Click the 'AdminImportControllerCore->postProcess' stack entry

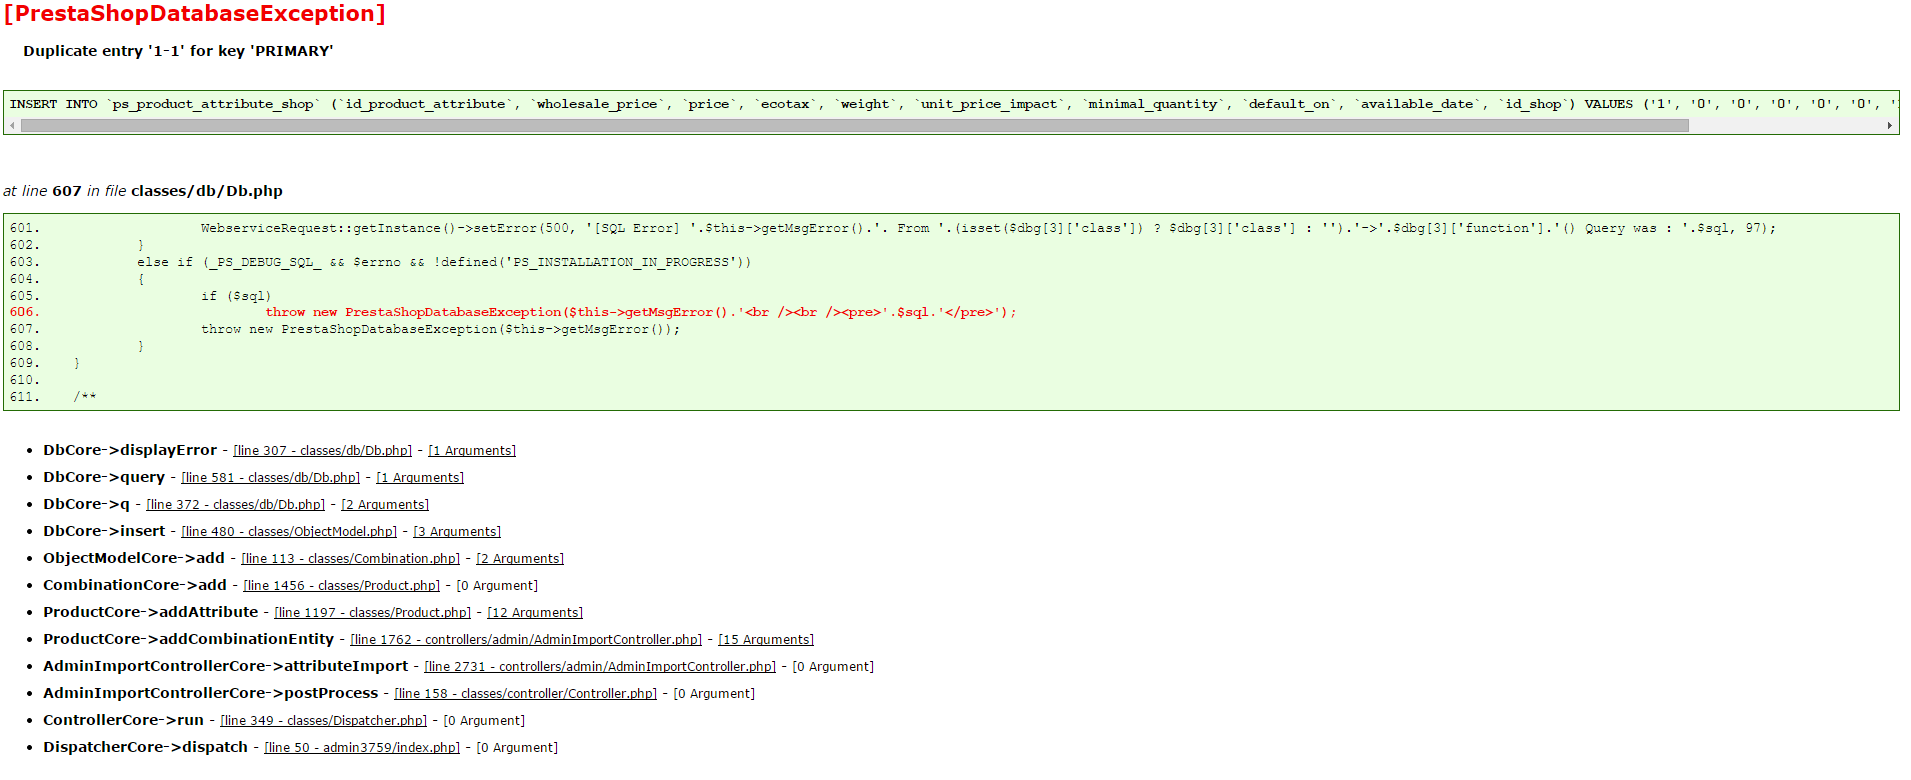(x=211, y=694)
